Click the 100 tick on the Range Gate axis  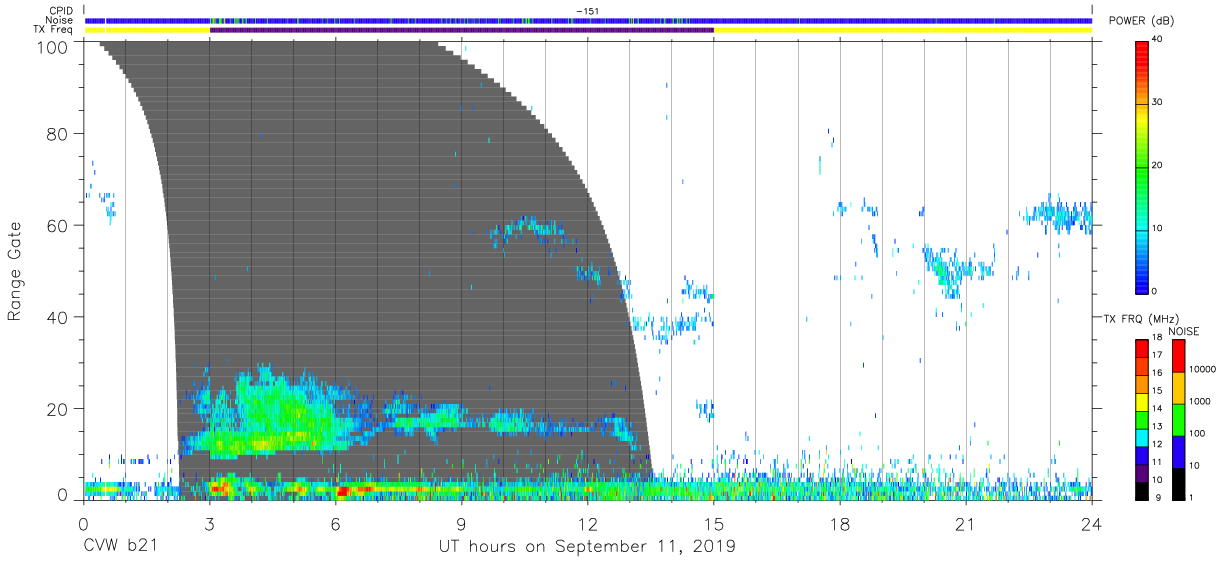coord(52,47)
